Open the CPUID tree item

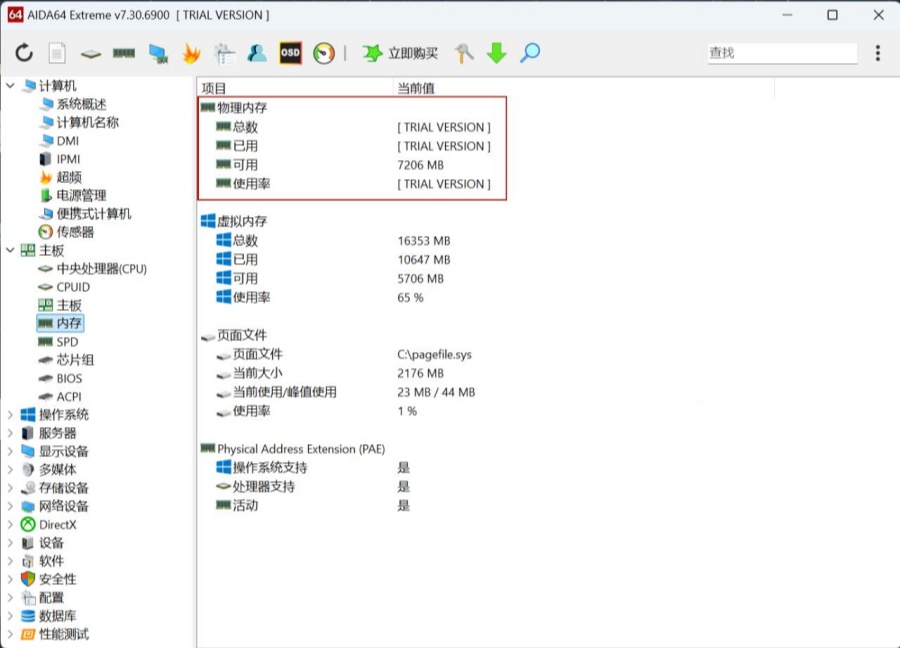coord(73,287)
